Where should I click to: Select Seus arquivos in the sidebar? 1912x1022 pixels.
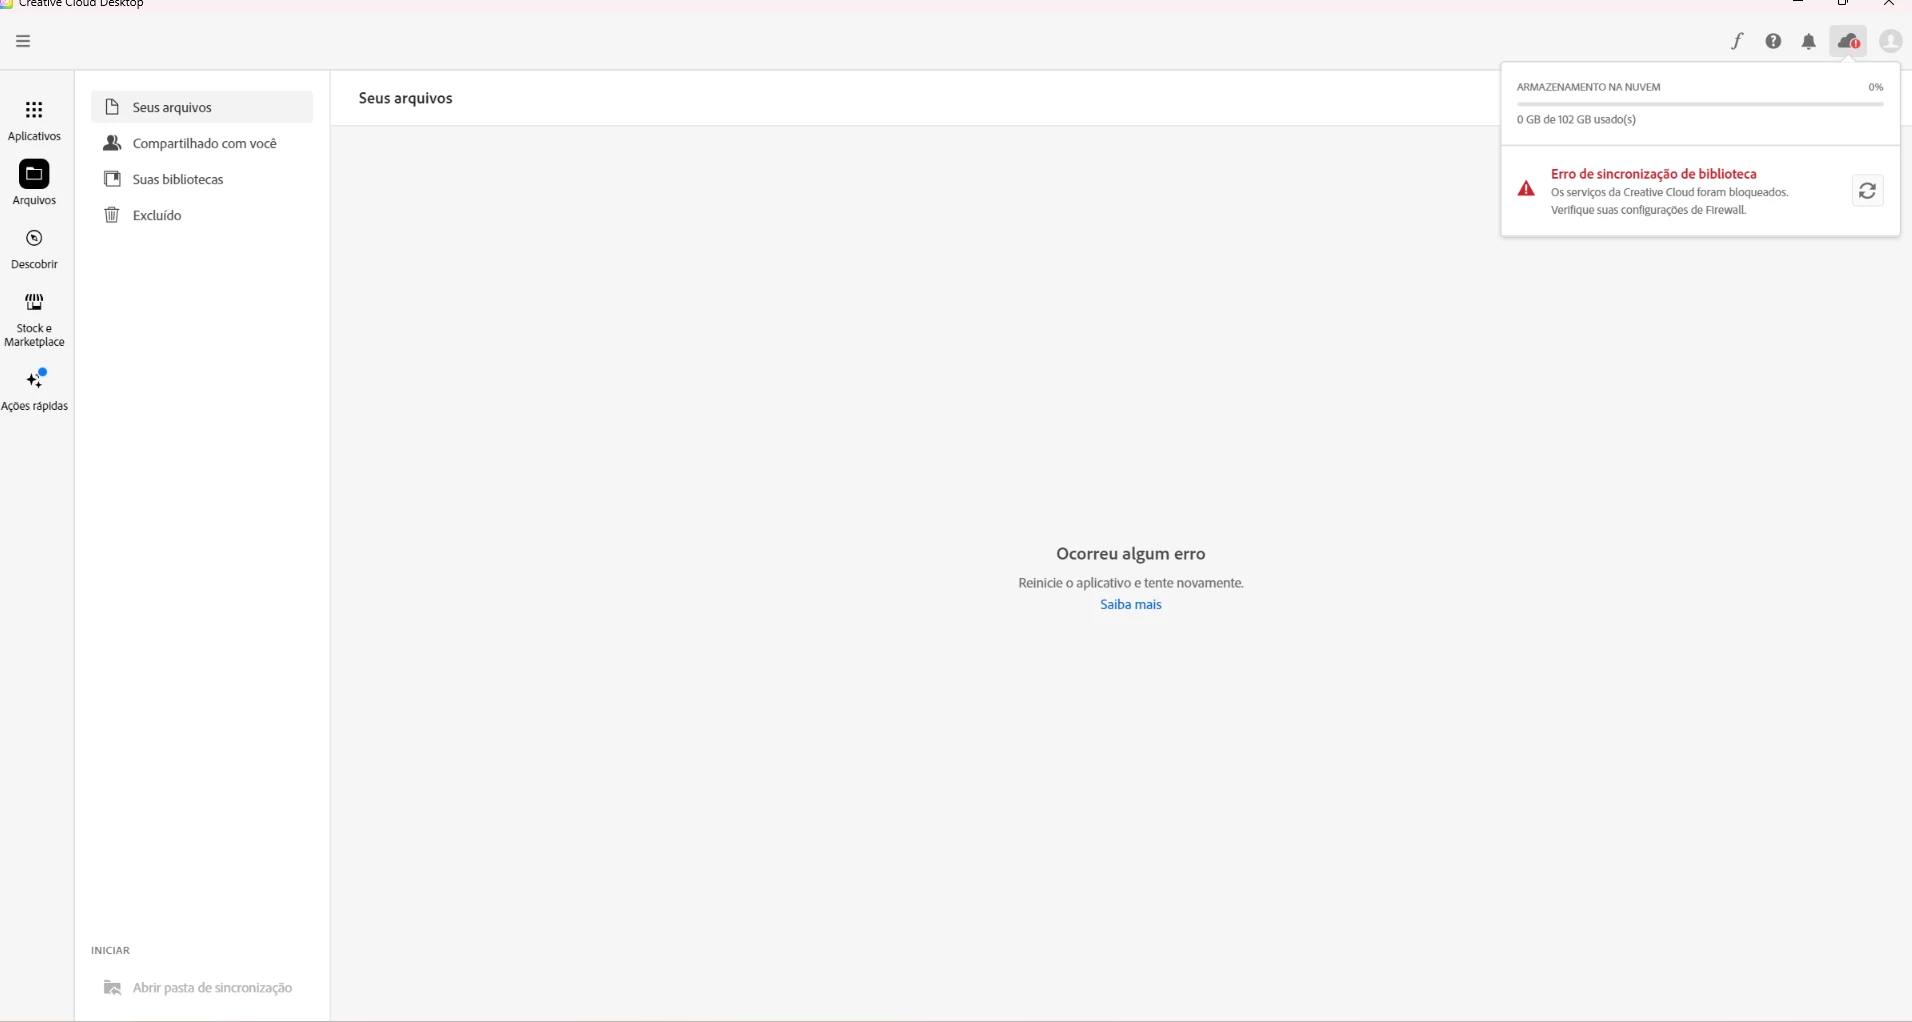pyautogui.click(x=202, y=107)
